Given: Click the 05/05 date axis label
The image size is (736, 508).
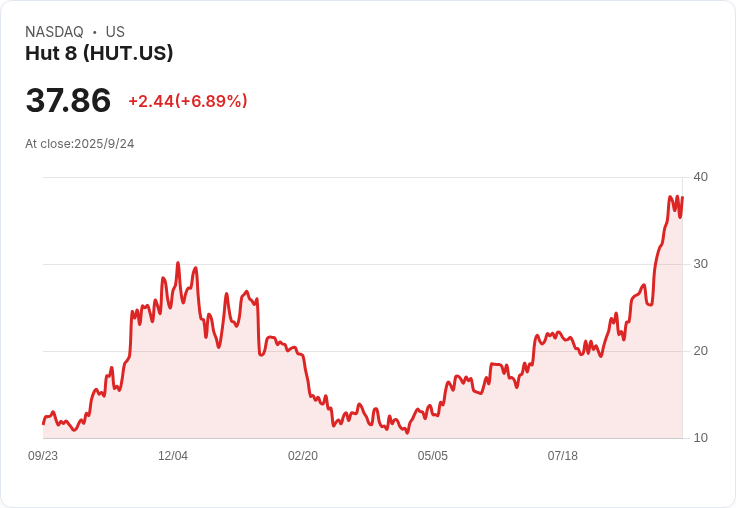Looking at the screenshot, I should tap(433, 455).
